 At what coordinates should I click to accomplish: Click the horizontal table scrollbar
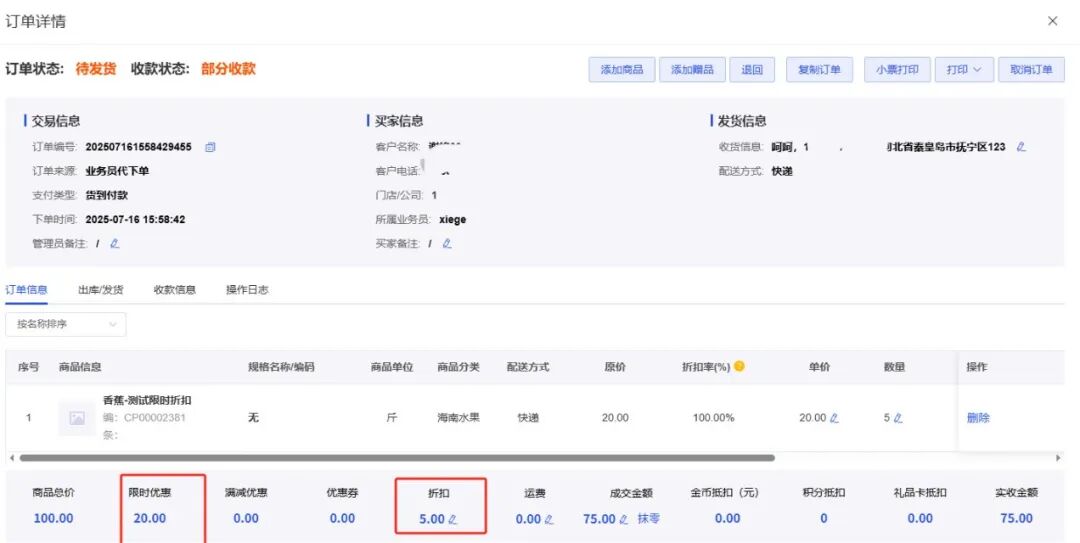point(397,458)
